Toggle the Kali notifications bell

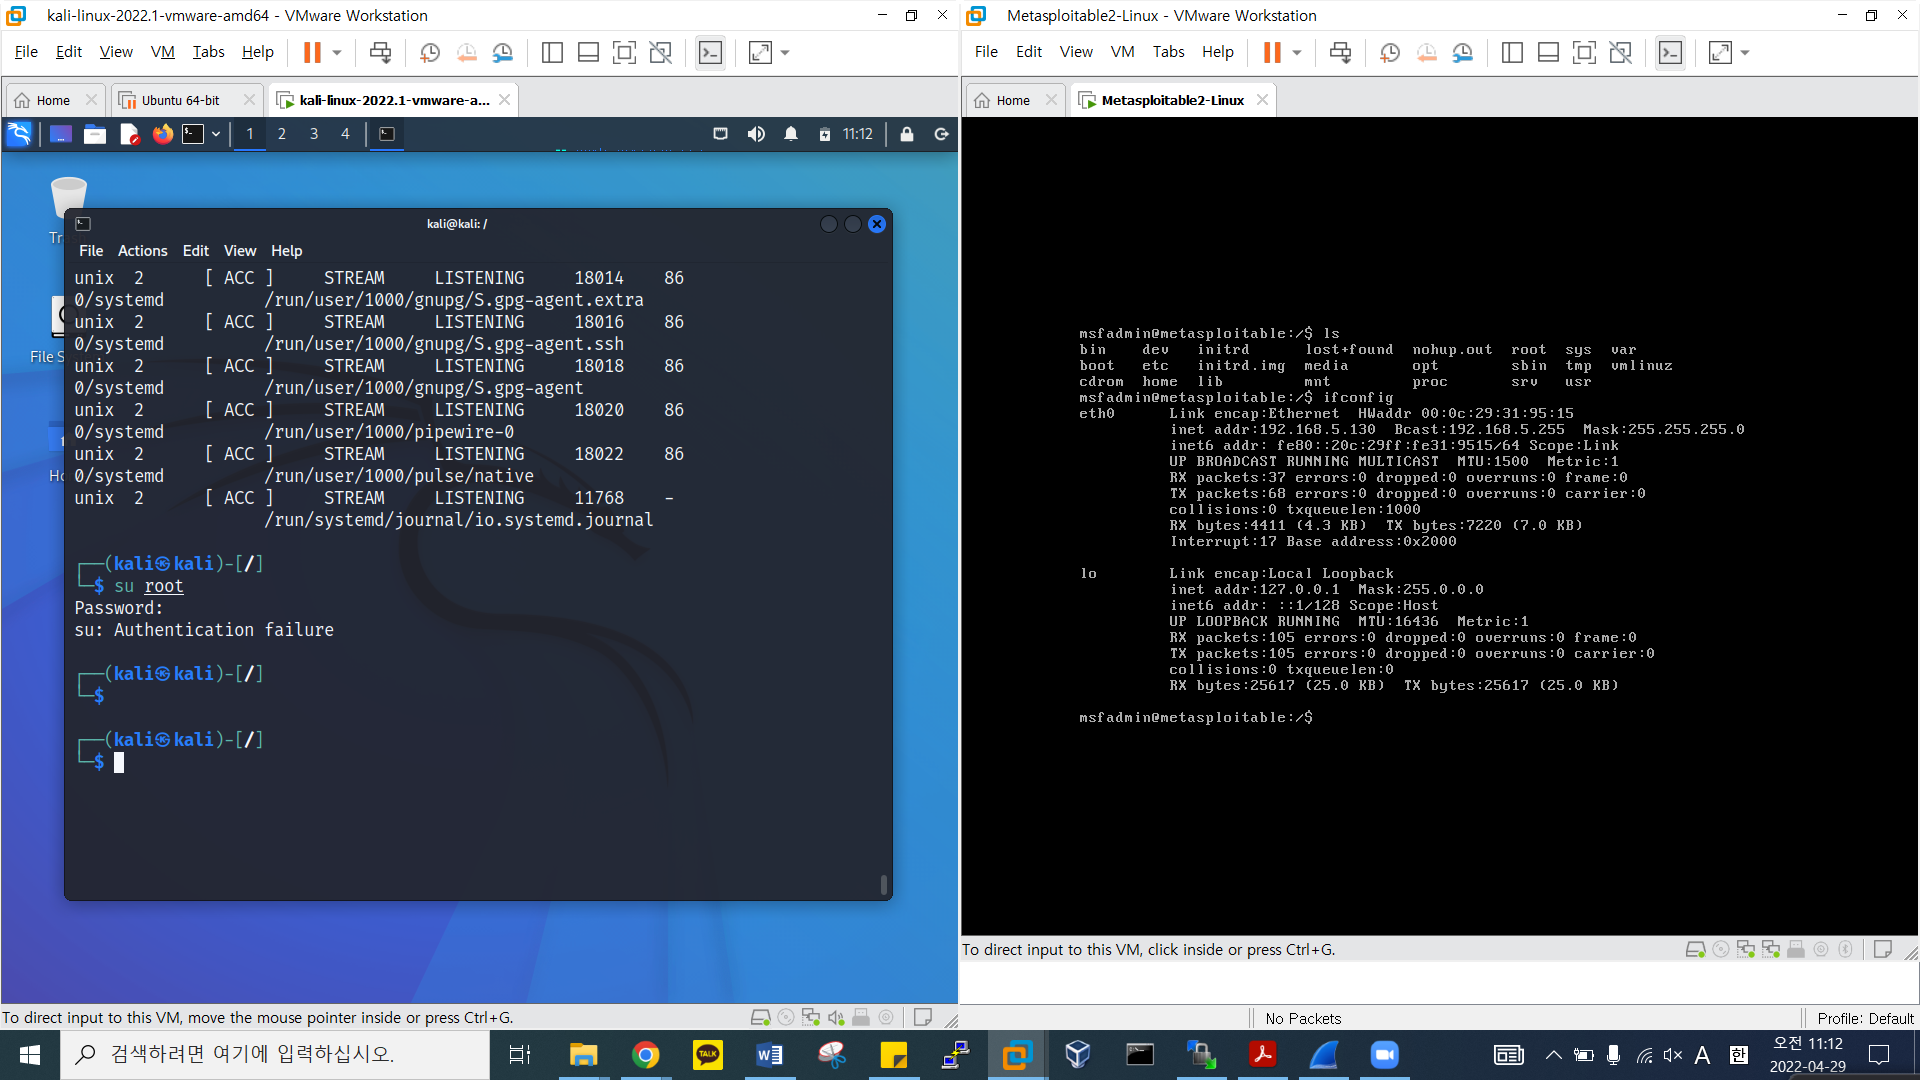(791, 134)
